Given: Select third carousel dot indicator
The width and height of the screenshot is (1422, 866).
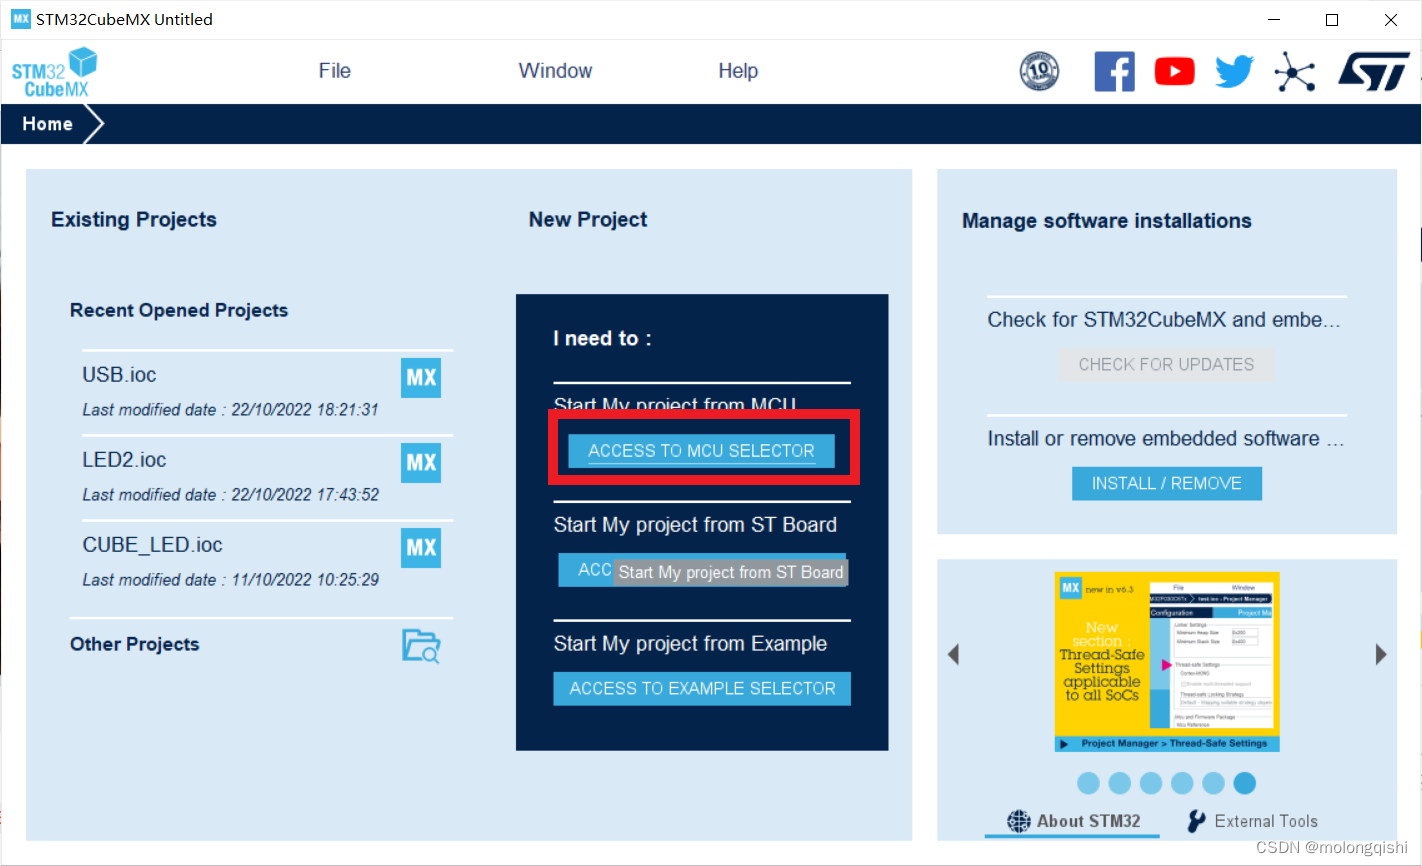Looking at the screenshot, I should (1151, 783).
